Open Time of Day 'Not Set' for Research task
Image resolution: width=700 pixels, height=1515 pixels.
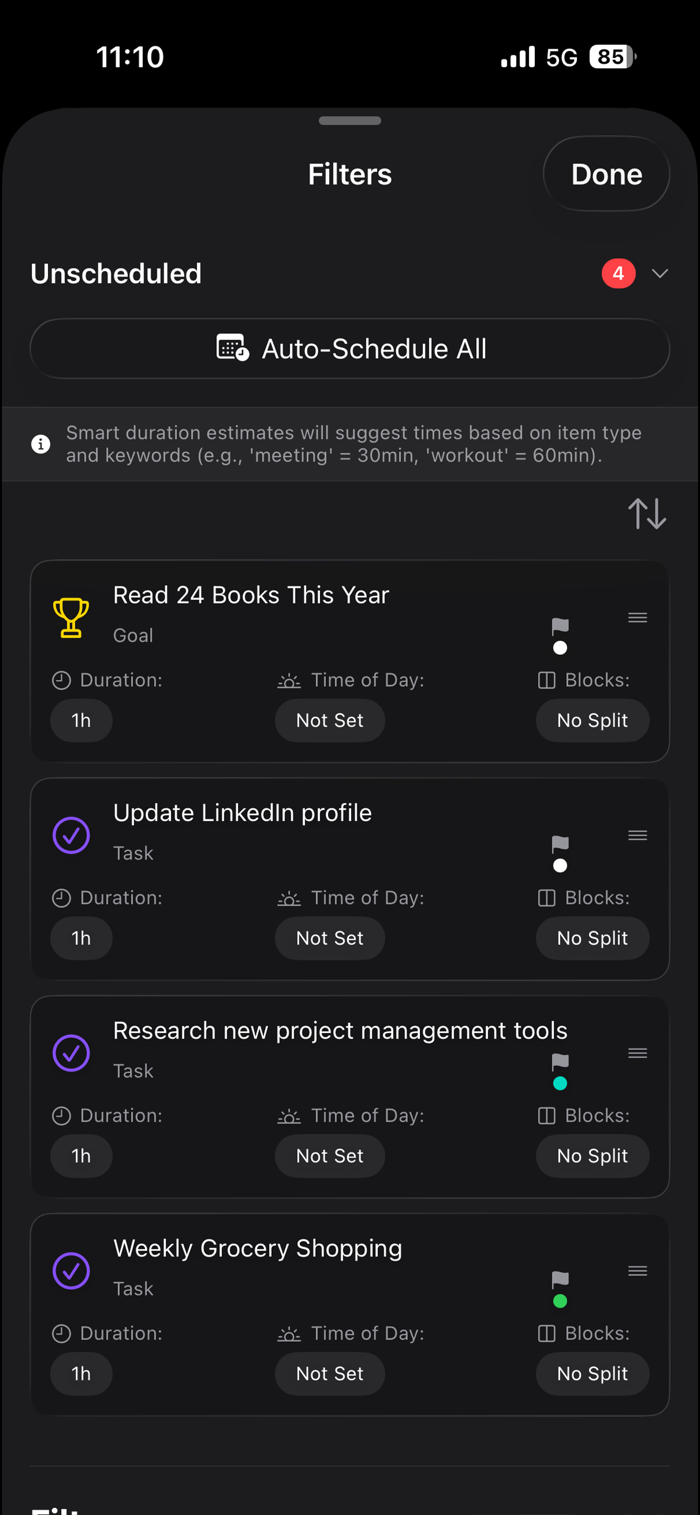coord(330,1156)
